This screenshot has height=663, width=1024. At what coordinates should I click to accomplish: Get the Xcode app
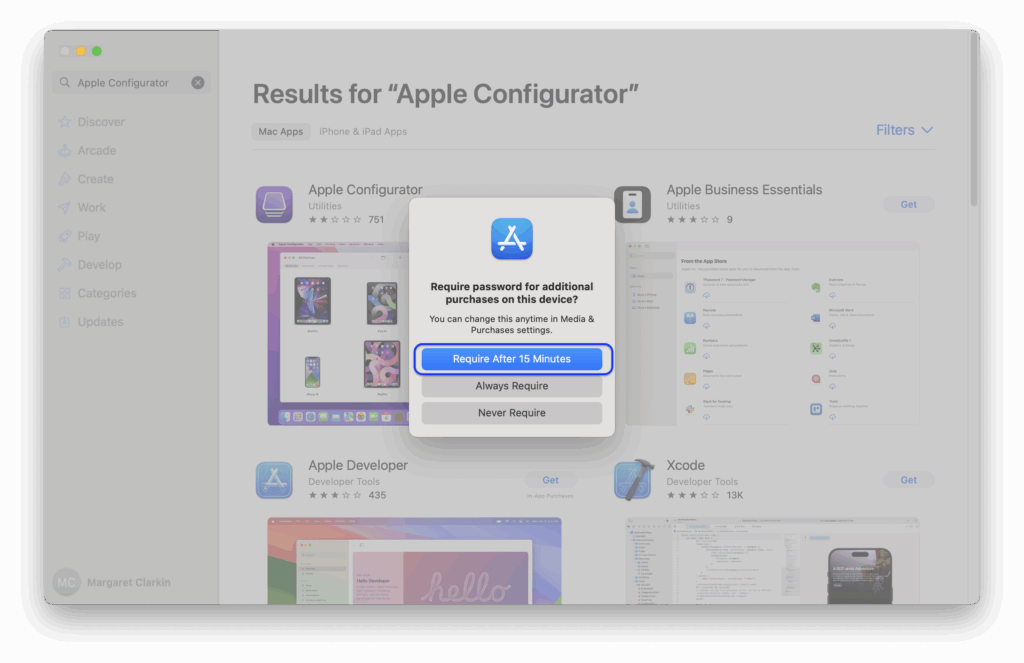pyautogui.click(x=908, y=480)
